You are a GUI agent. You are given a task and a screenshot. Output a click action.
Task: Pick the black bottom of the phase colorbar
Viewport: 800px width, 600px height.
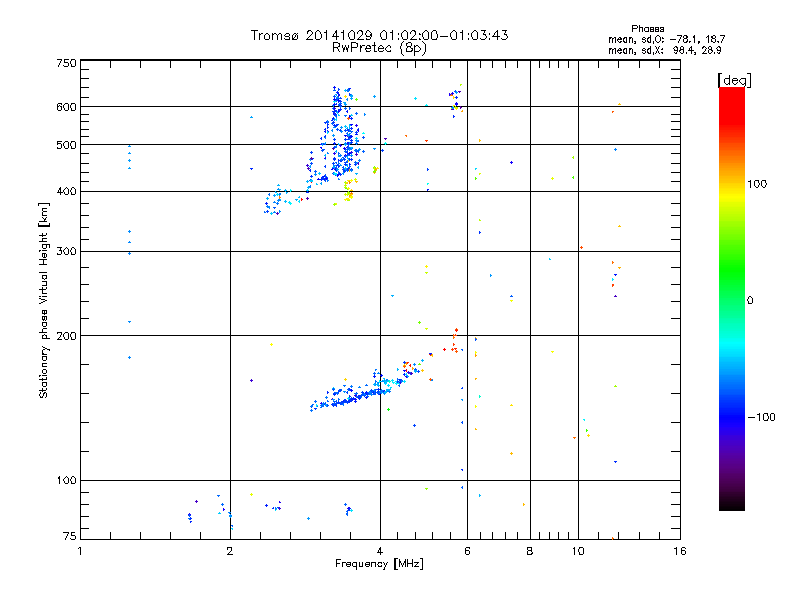pos(732,503)
